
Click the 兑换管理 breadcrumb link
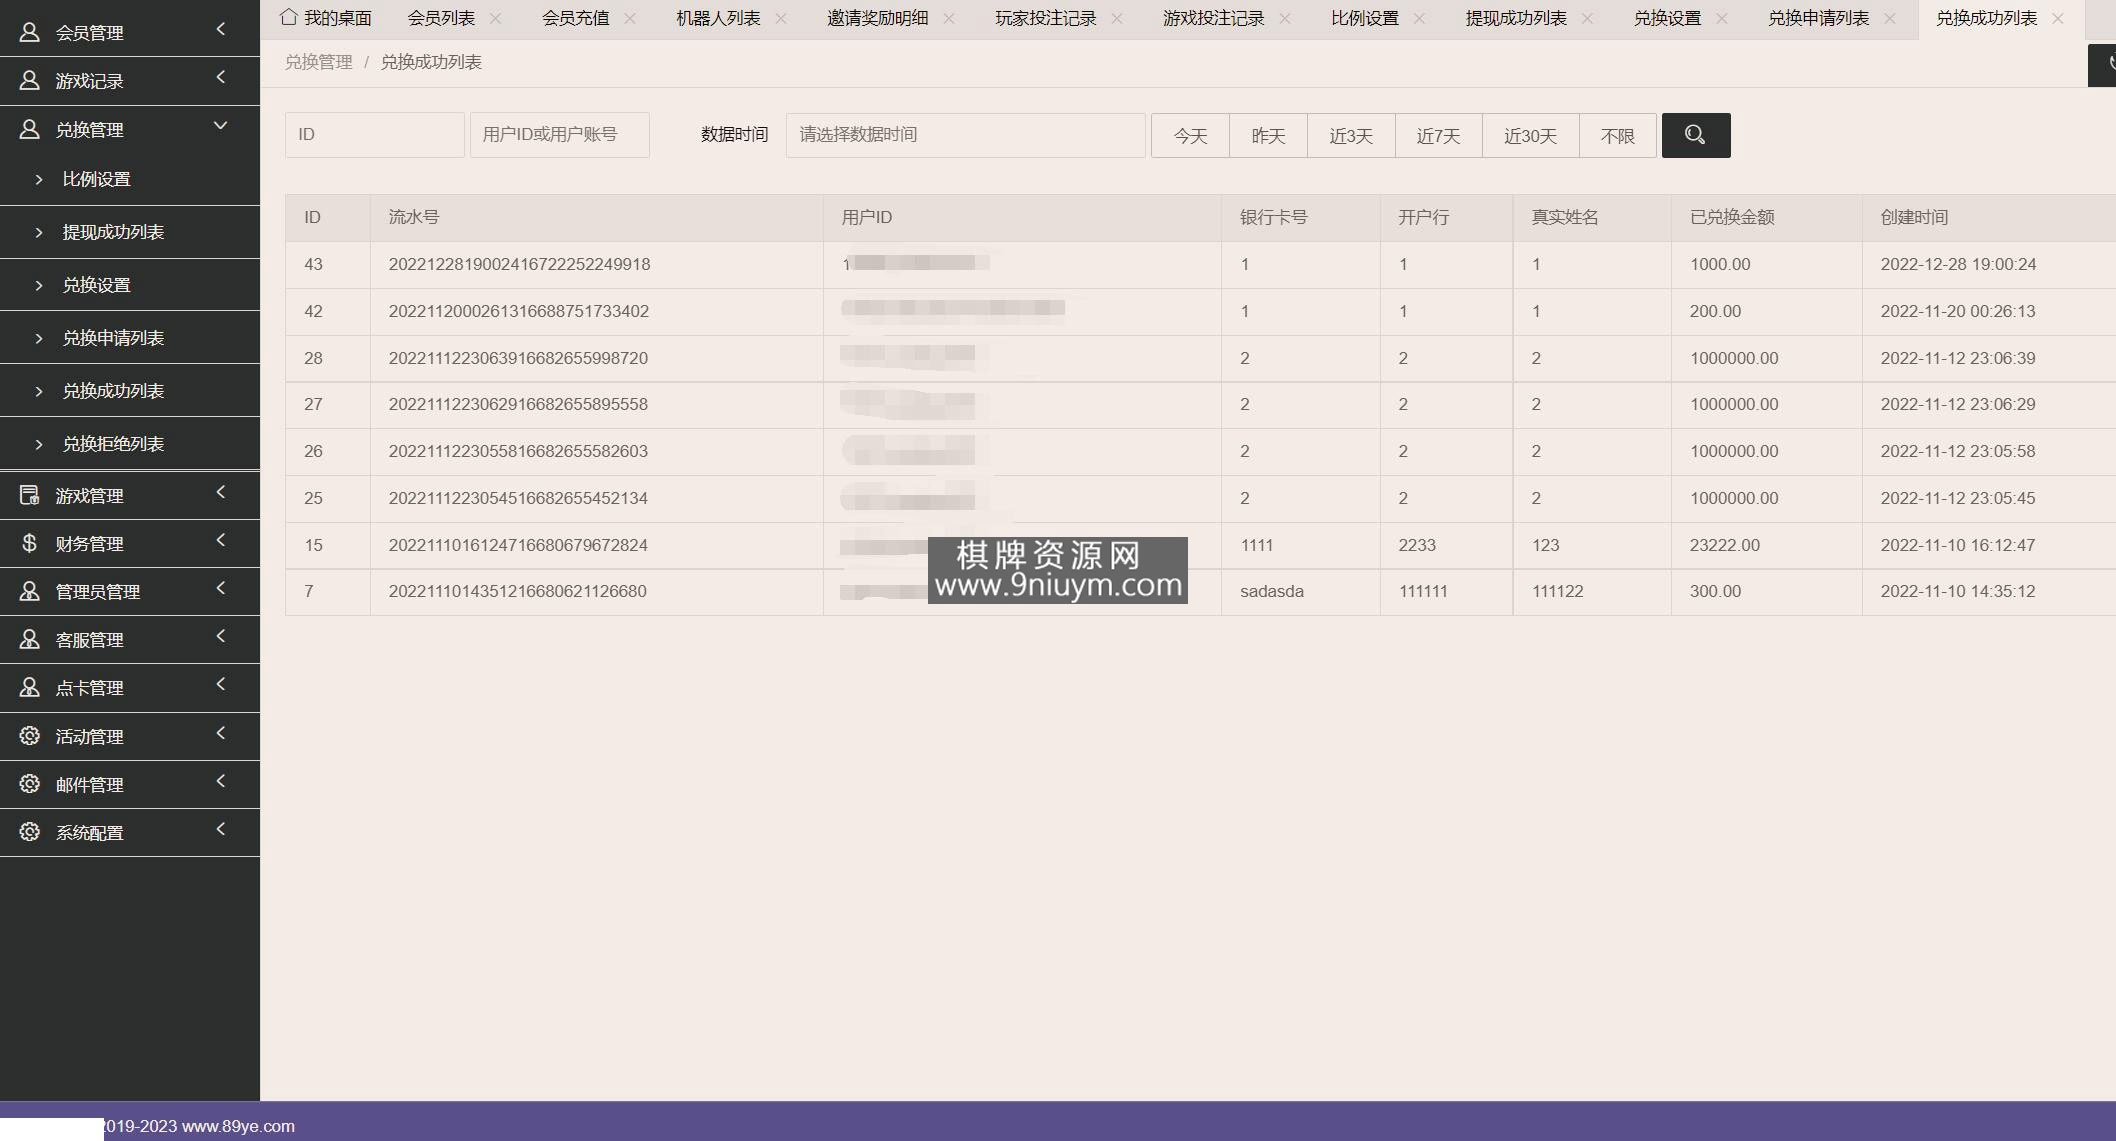click(318, 62)
